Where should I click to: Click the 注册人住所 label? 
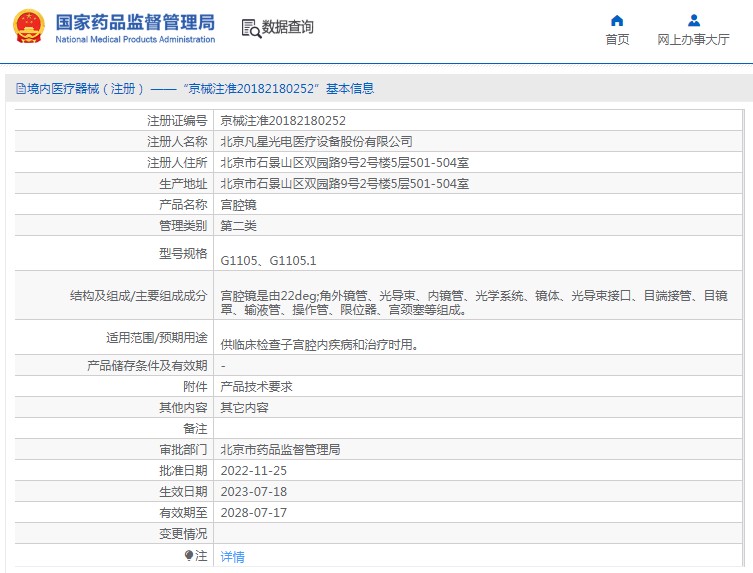(177, 163)
